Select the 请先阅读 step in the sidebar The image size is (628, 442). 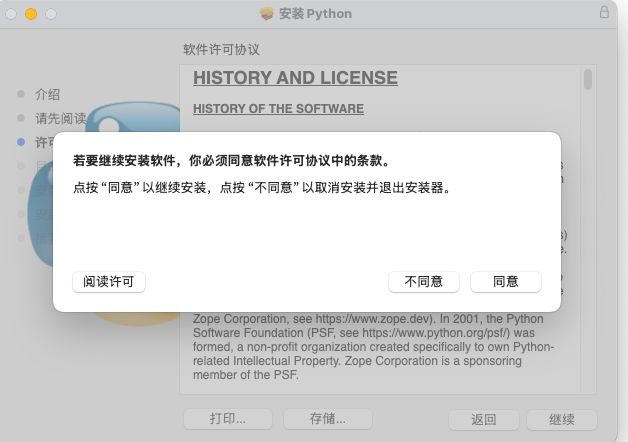pos(61,118)
